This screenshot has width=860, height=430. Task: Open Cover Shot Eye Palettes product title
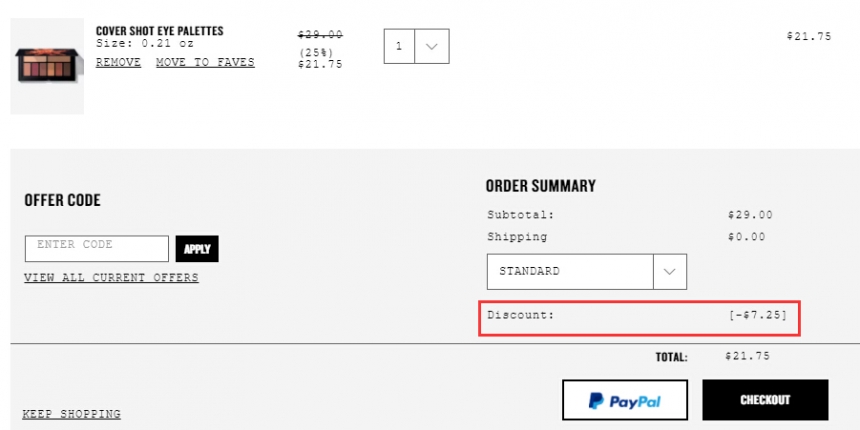160,31
